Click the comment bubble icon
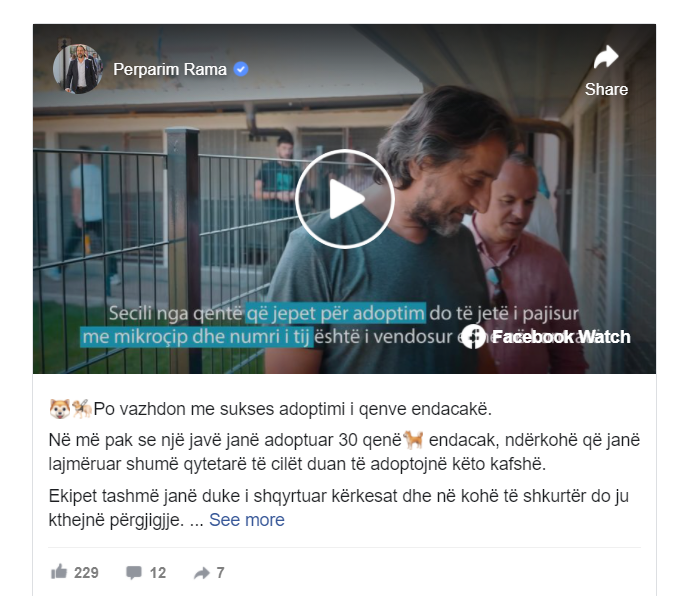This screenshot has width=684, height=596. [134, 572]
